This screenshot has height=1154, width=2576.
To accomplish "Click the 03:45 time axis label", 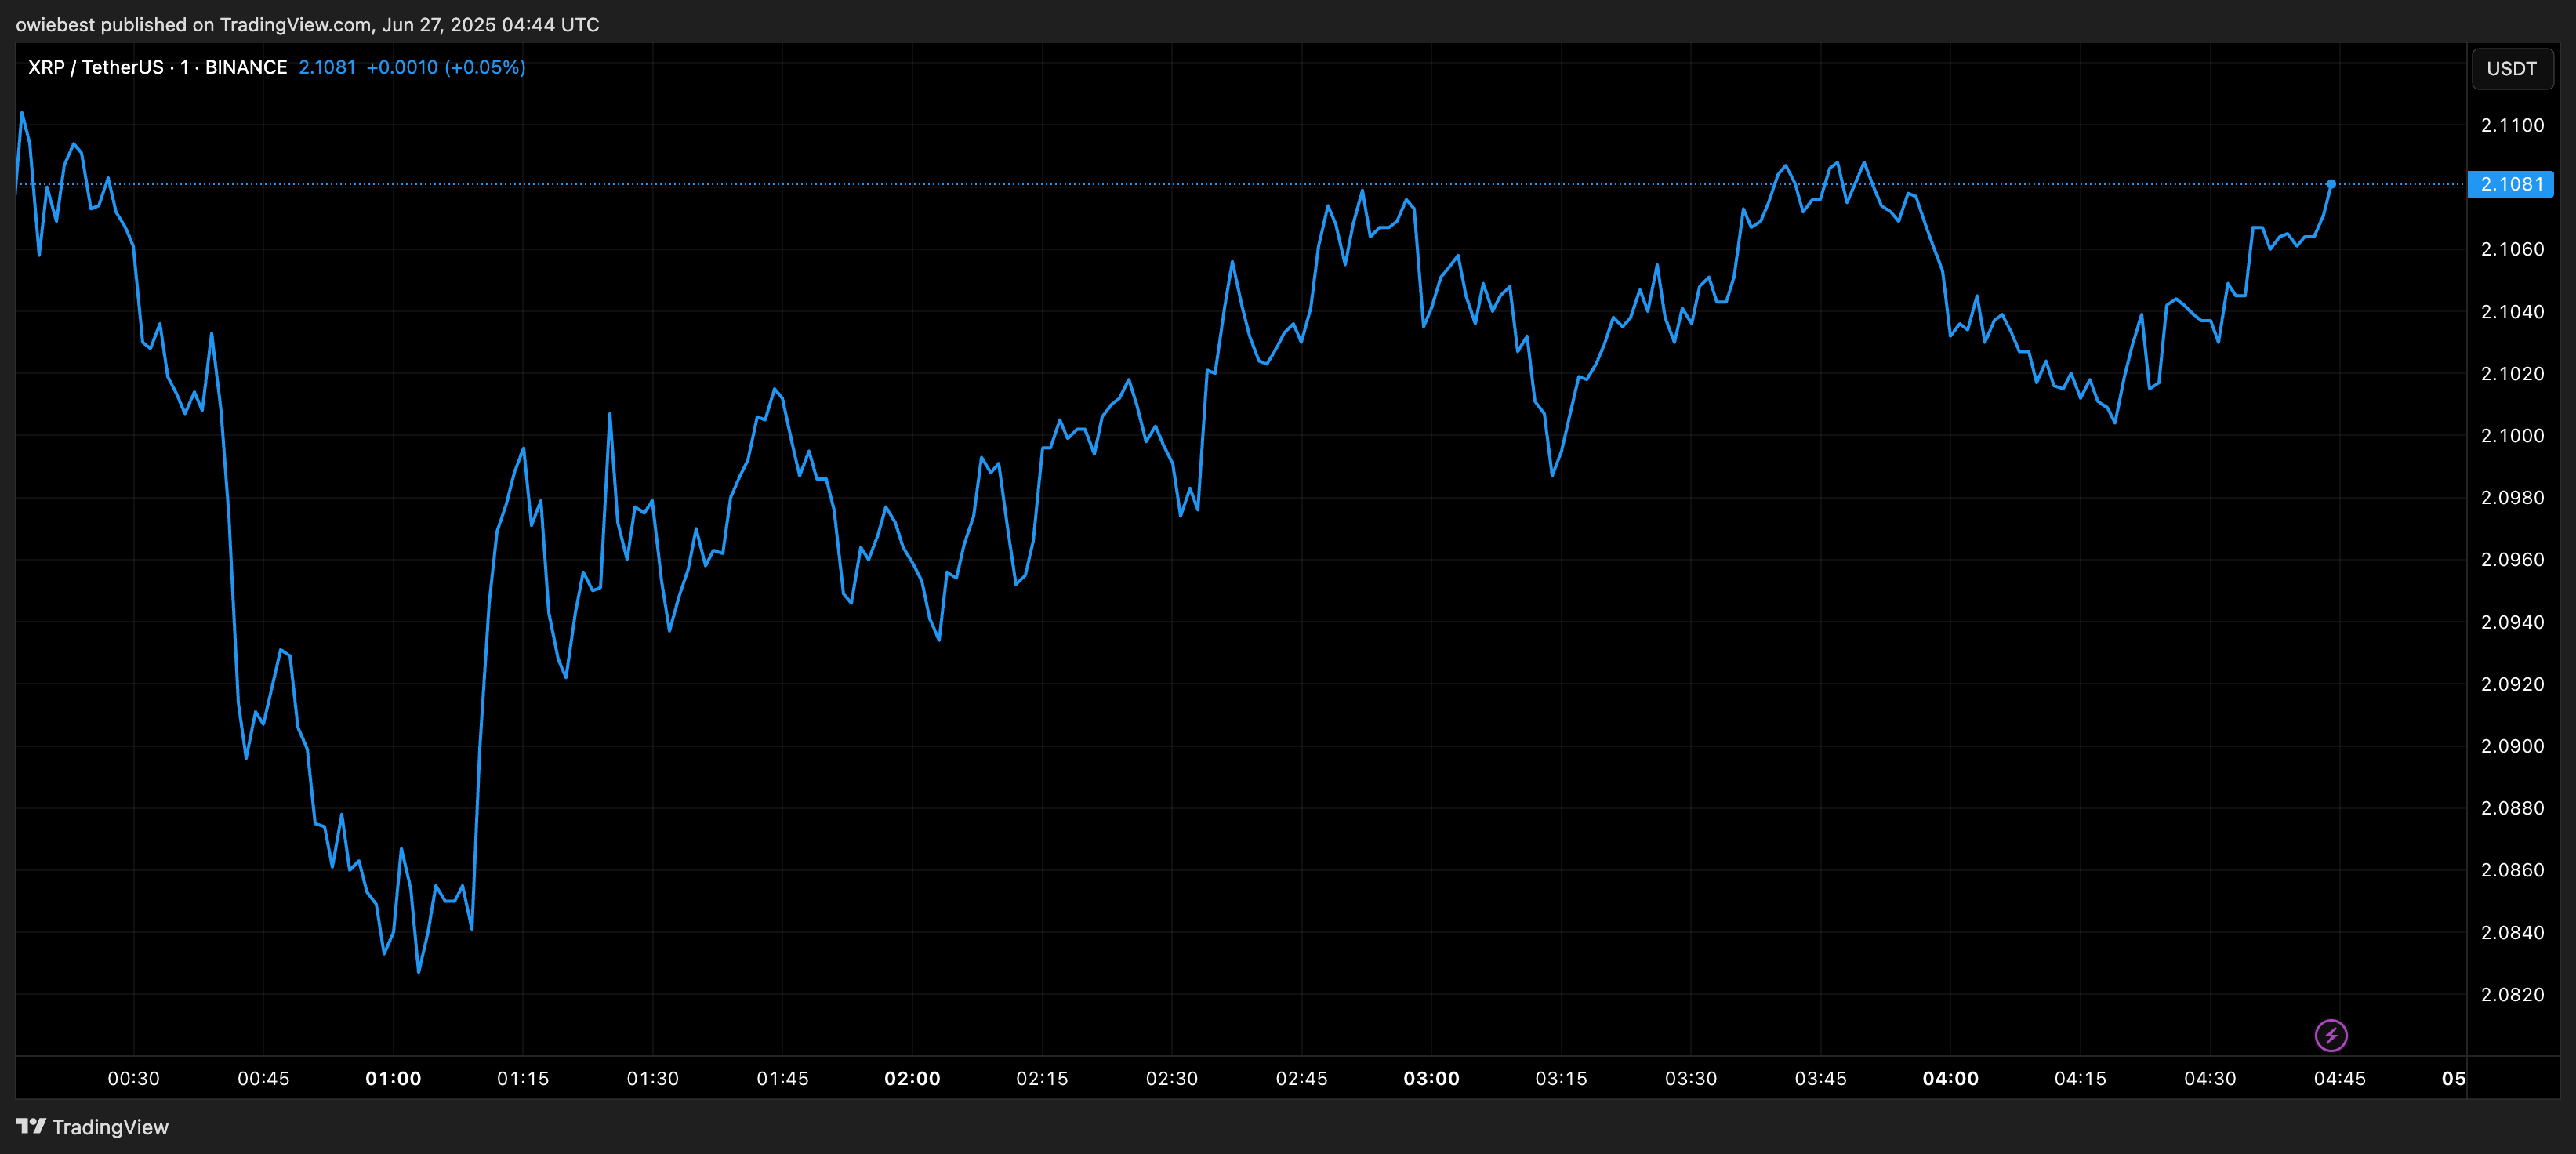I will 1820,1078.
